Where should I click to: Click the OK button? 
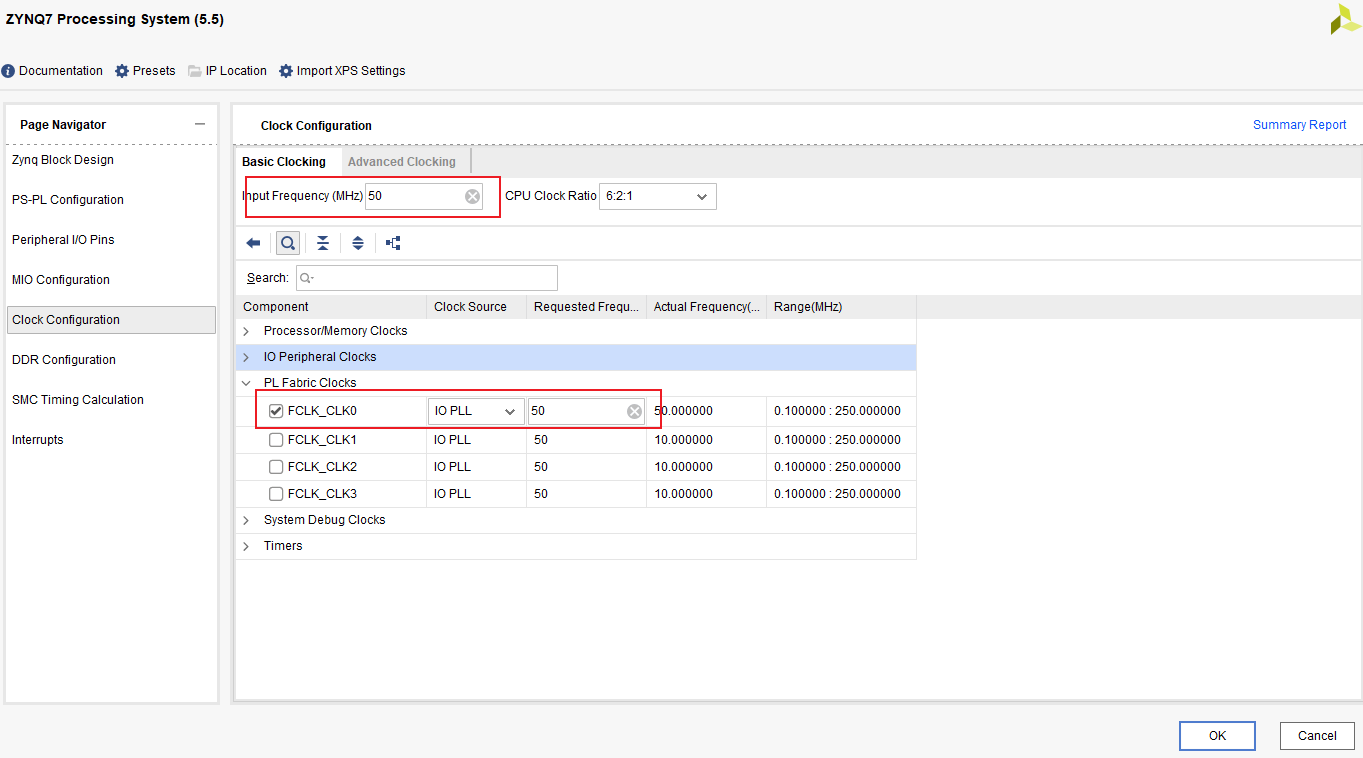pos(1217,736)
